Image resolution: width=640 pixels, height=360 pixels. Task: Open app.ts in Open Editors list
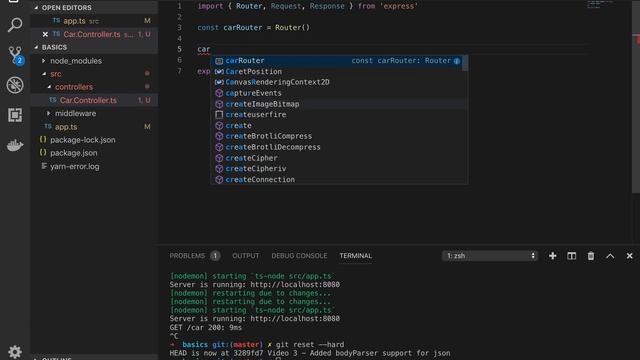94,21
